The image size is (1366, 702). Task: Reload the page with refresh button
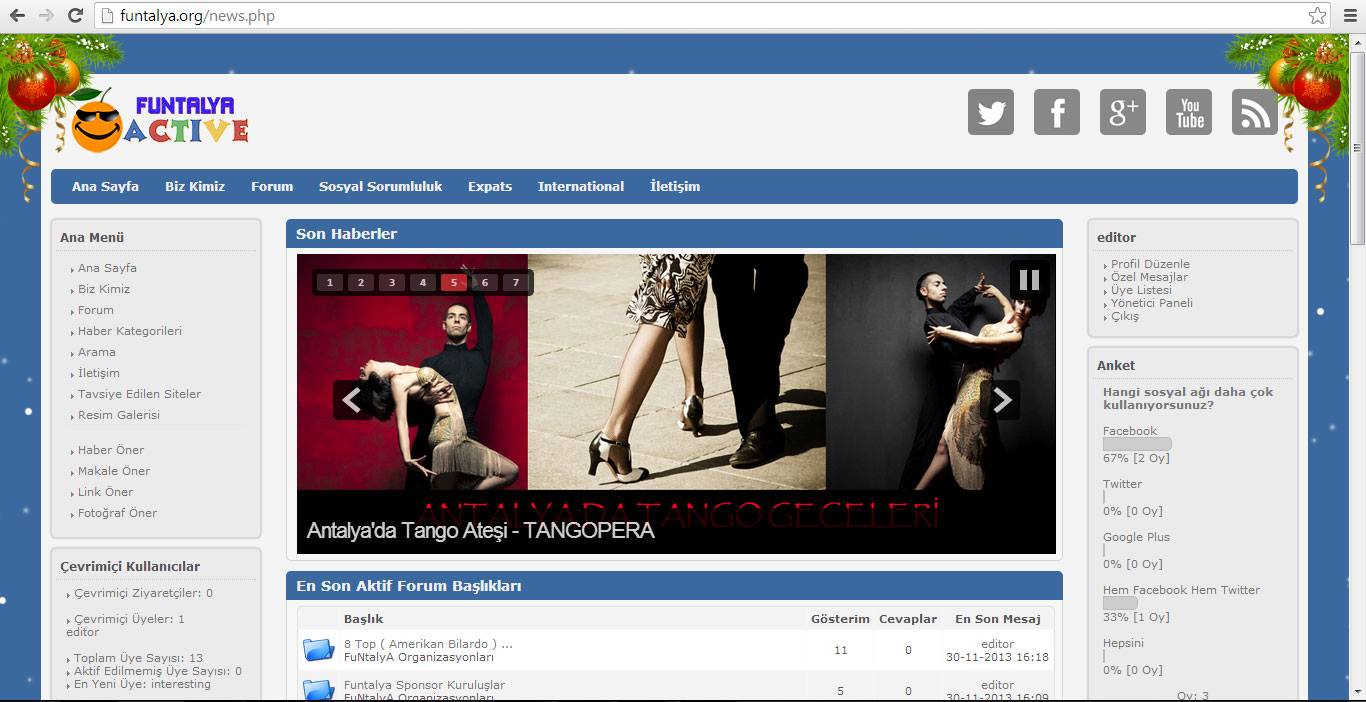[75, 15]
